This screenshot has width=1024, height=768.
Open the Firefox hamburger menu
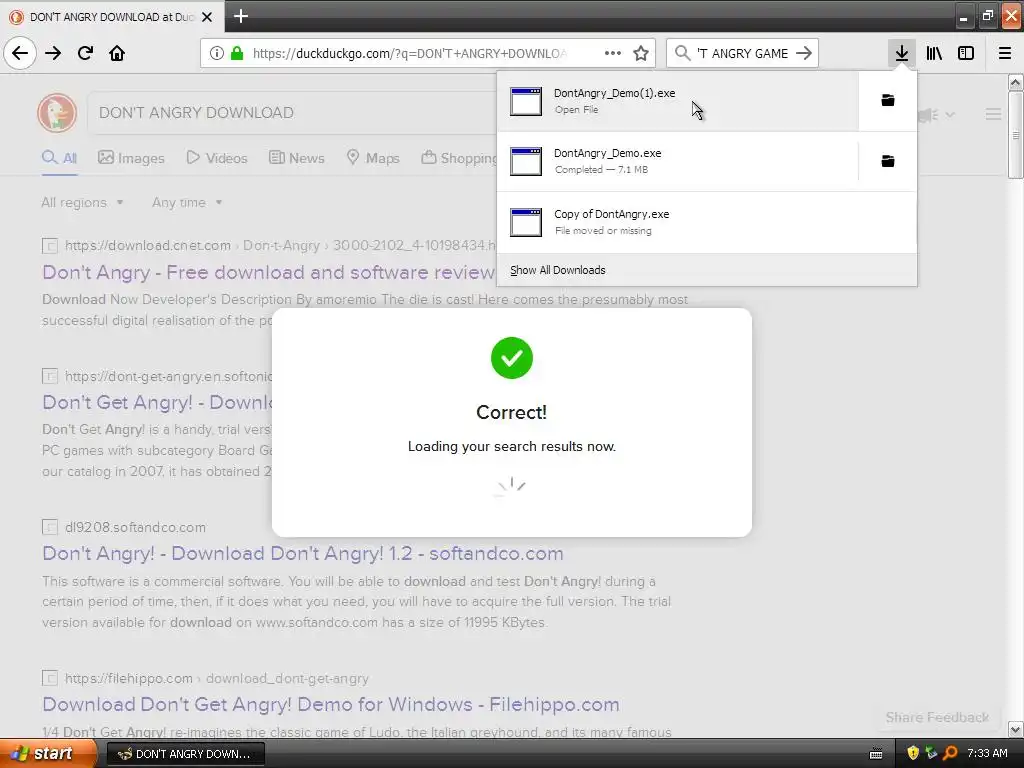point(1005,53)
